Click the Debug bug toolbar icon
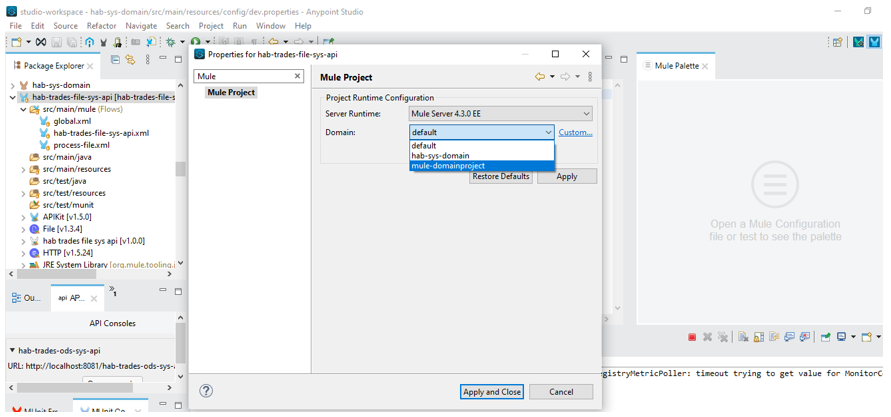Viewport: 891px width, 417px height. (170, 42)
